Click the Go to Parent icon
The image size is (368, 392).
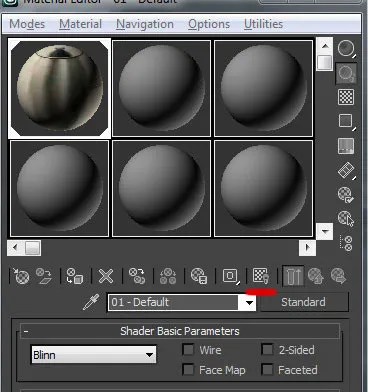click(316, 276)
